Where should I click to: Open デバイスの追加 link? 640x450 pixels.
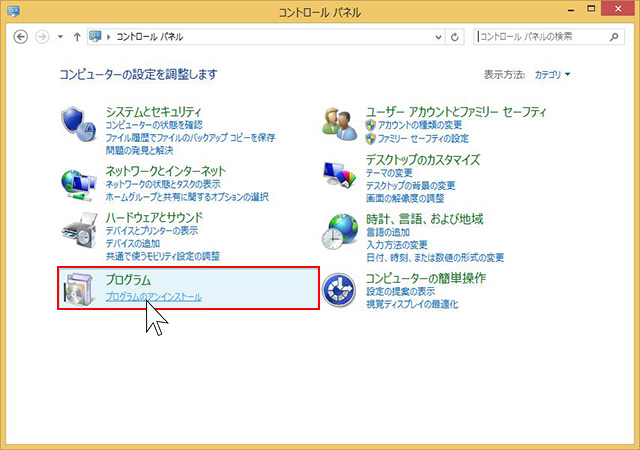(133, 243)
